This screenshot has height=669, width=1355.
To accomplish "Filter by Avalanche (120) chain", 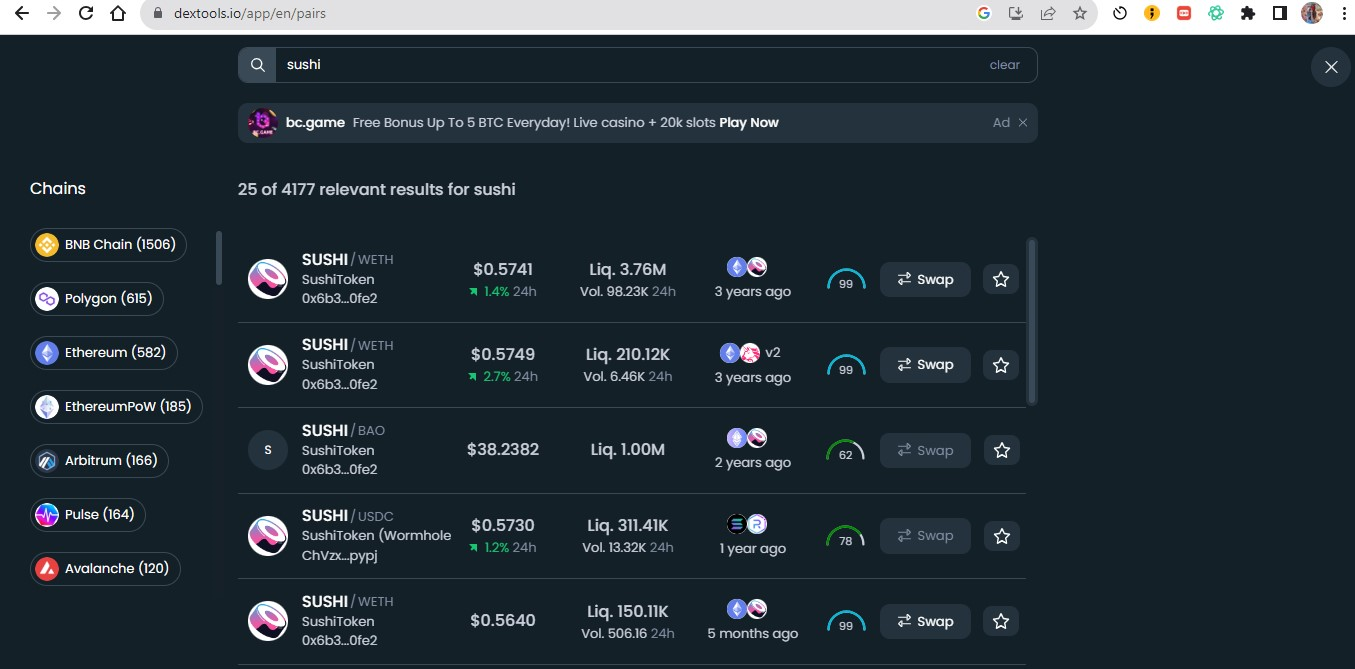I will (105, 569).
